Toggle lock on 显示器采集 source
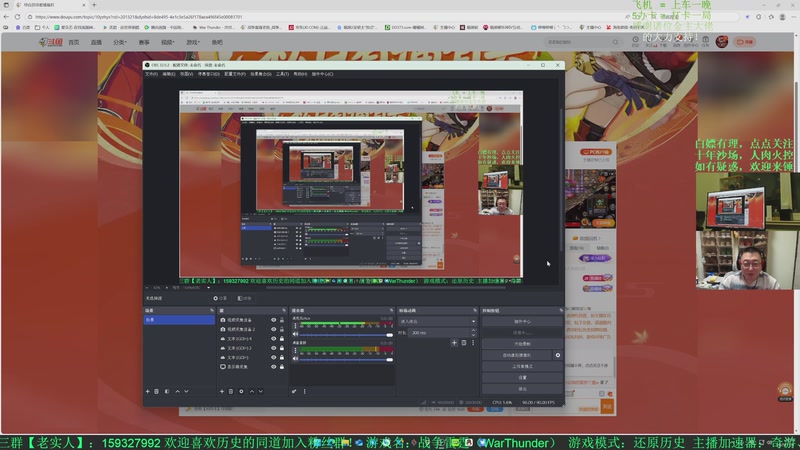The image size is (800, 450). click(282, 366)
